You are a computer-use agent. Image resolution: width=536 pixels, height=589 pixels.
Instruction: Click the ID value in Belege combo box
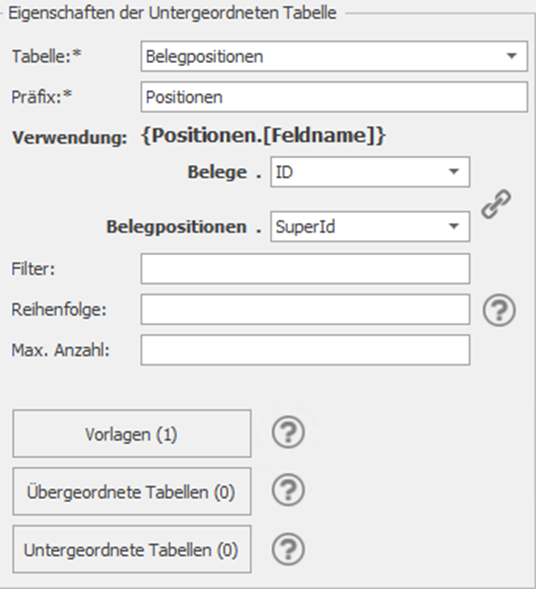[284, 172]
